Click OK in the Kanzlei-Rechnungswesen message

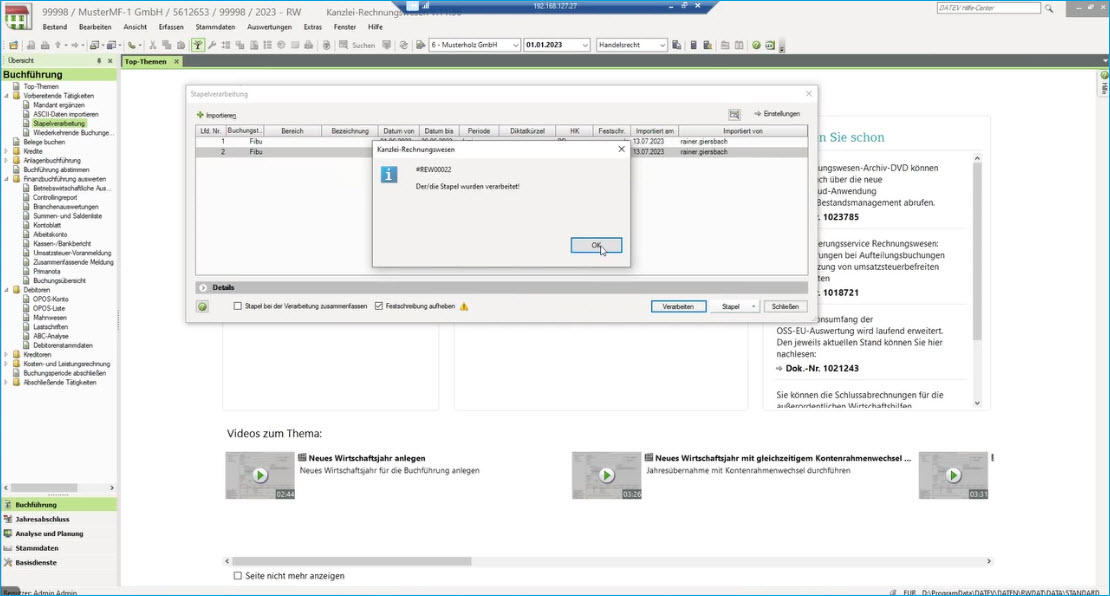[x=596, y=245]
